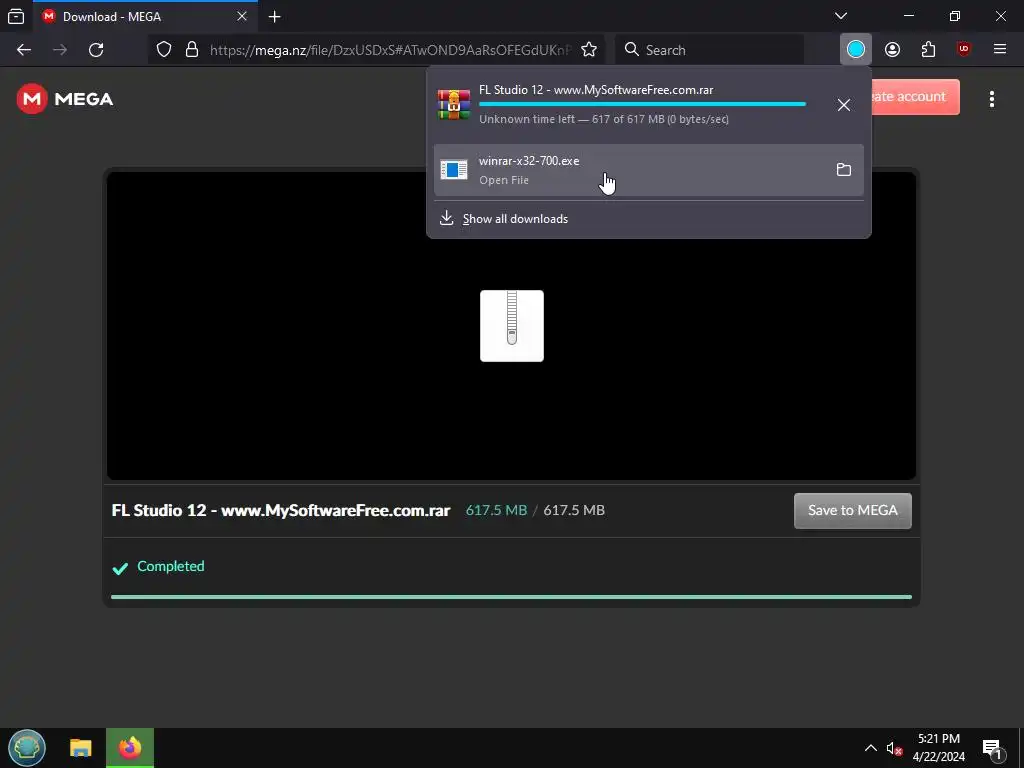Click the winrar exe file icon
The image size is (1024, 768).
coord(454,170)
